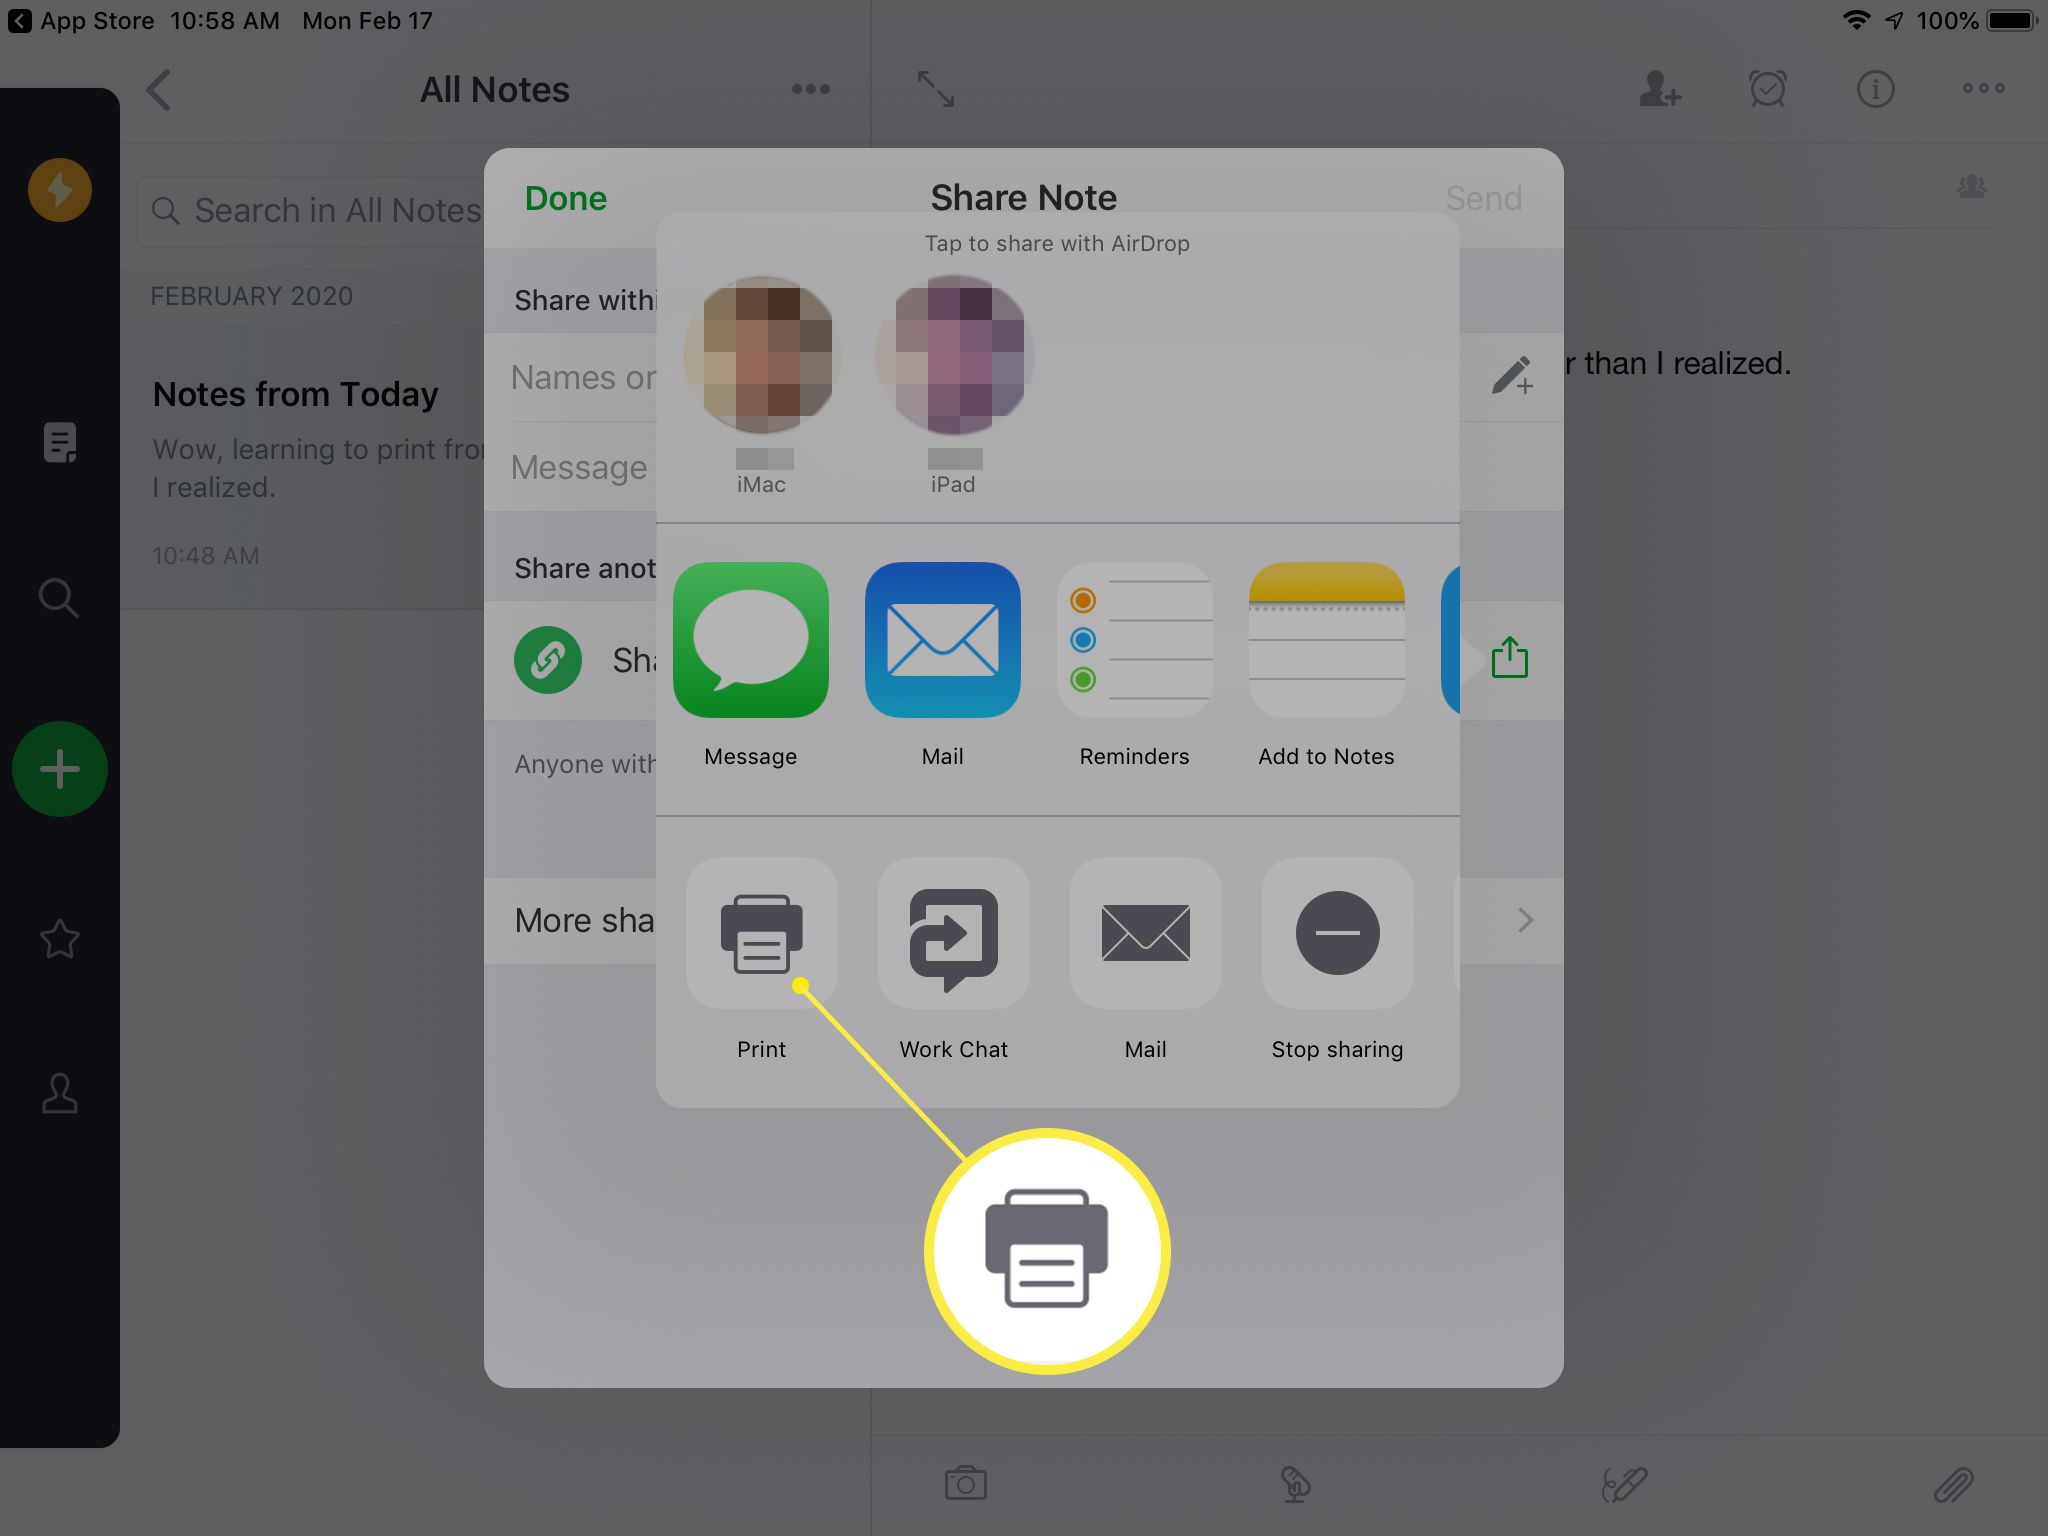Expand More sharing options arrow
This screenshot has width=2048, height=1536.
[x=1522, y=918]
